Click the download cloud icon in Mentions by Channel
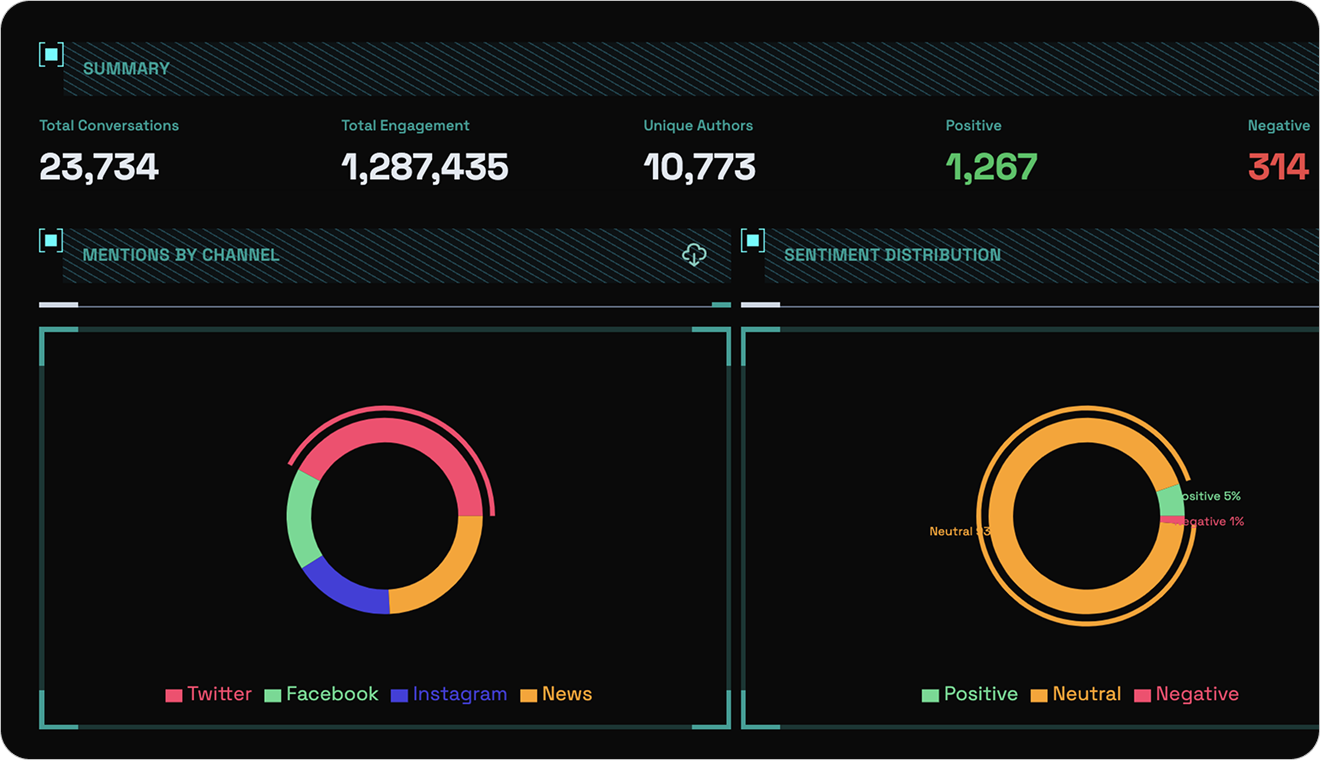The height and width of the screenshot is (760, 1320). [x=694, y=255]
